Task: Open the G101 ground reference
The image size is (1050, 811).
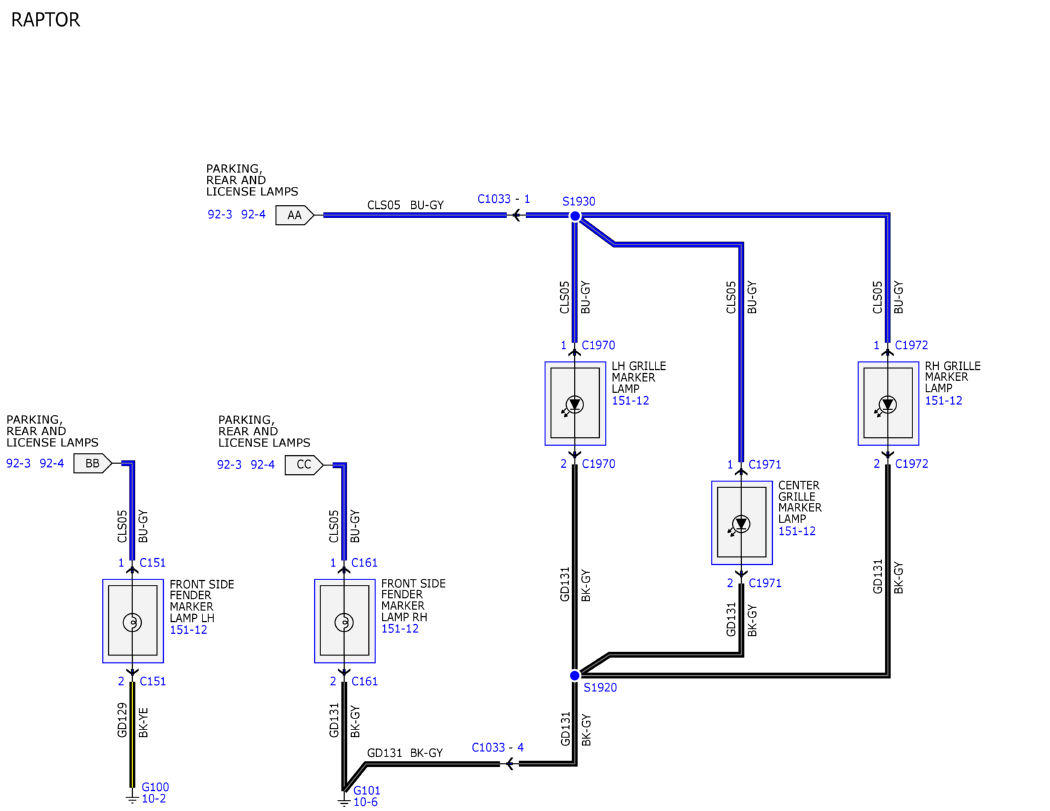Action: [x=366, y=790]
